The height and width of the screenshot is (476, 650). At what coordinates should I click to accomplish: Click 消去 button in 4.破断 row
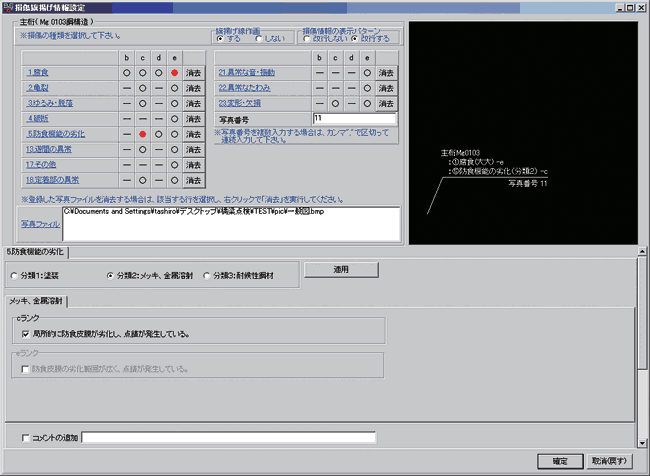coord(194,119)
